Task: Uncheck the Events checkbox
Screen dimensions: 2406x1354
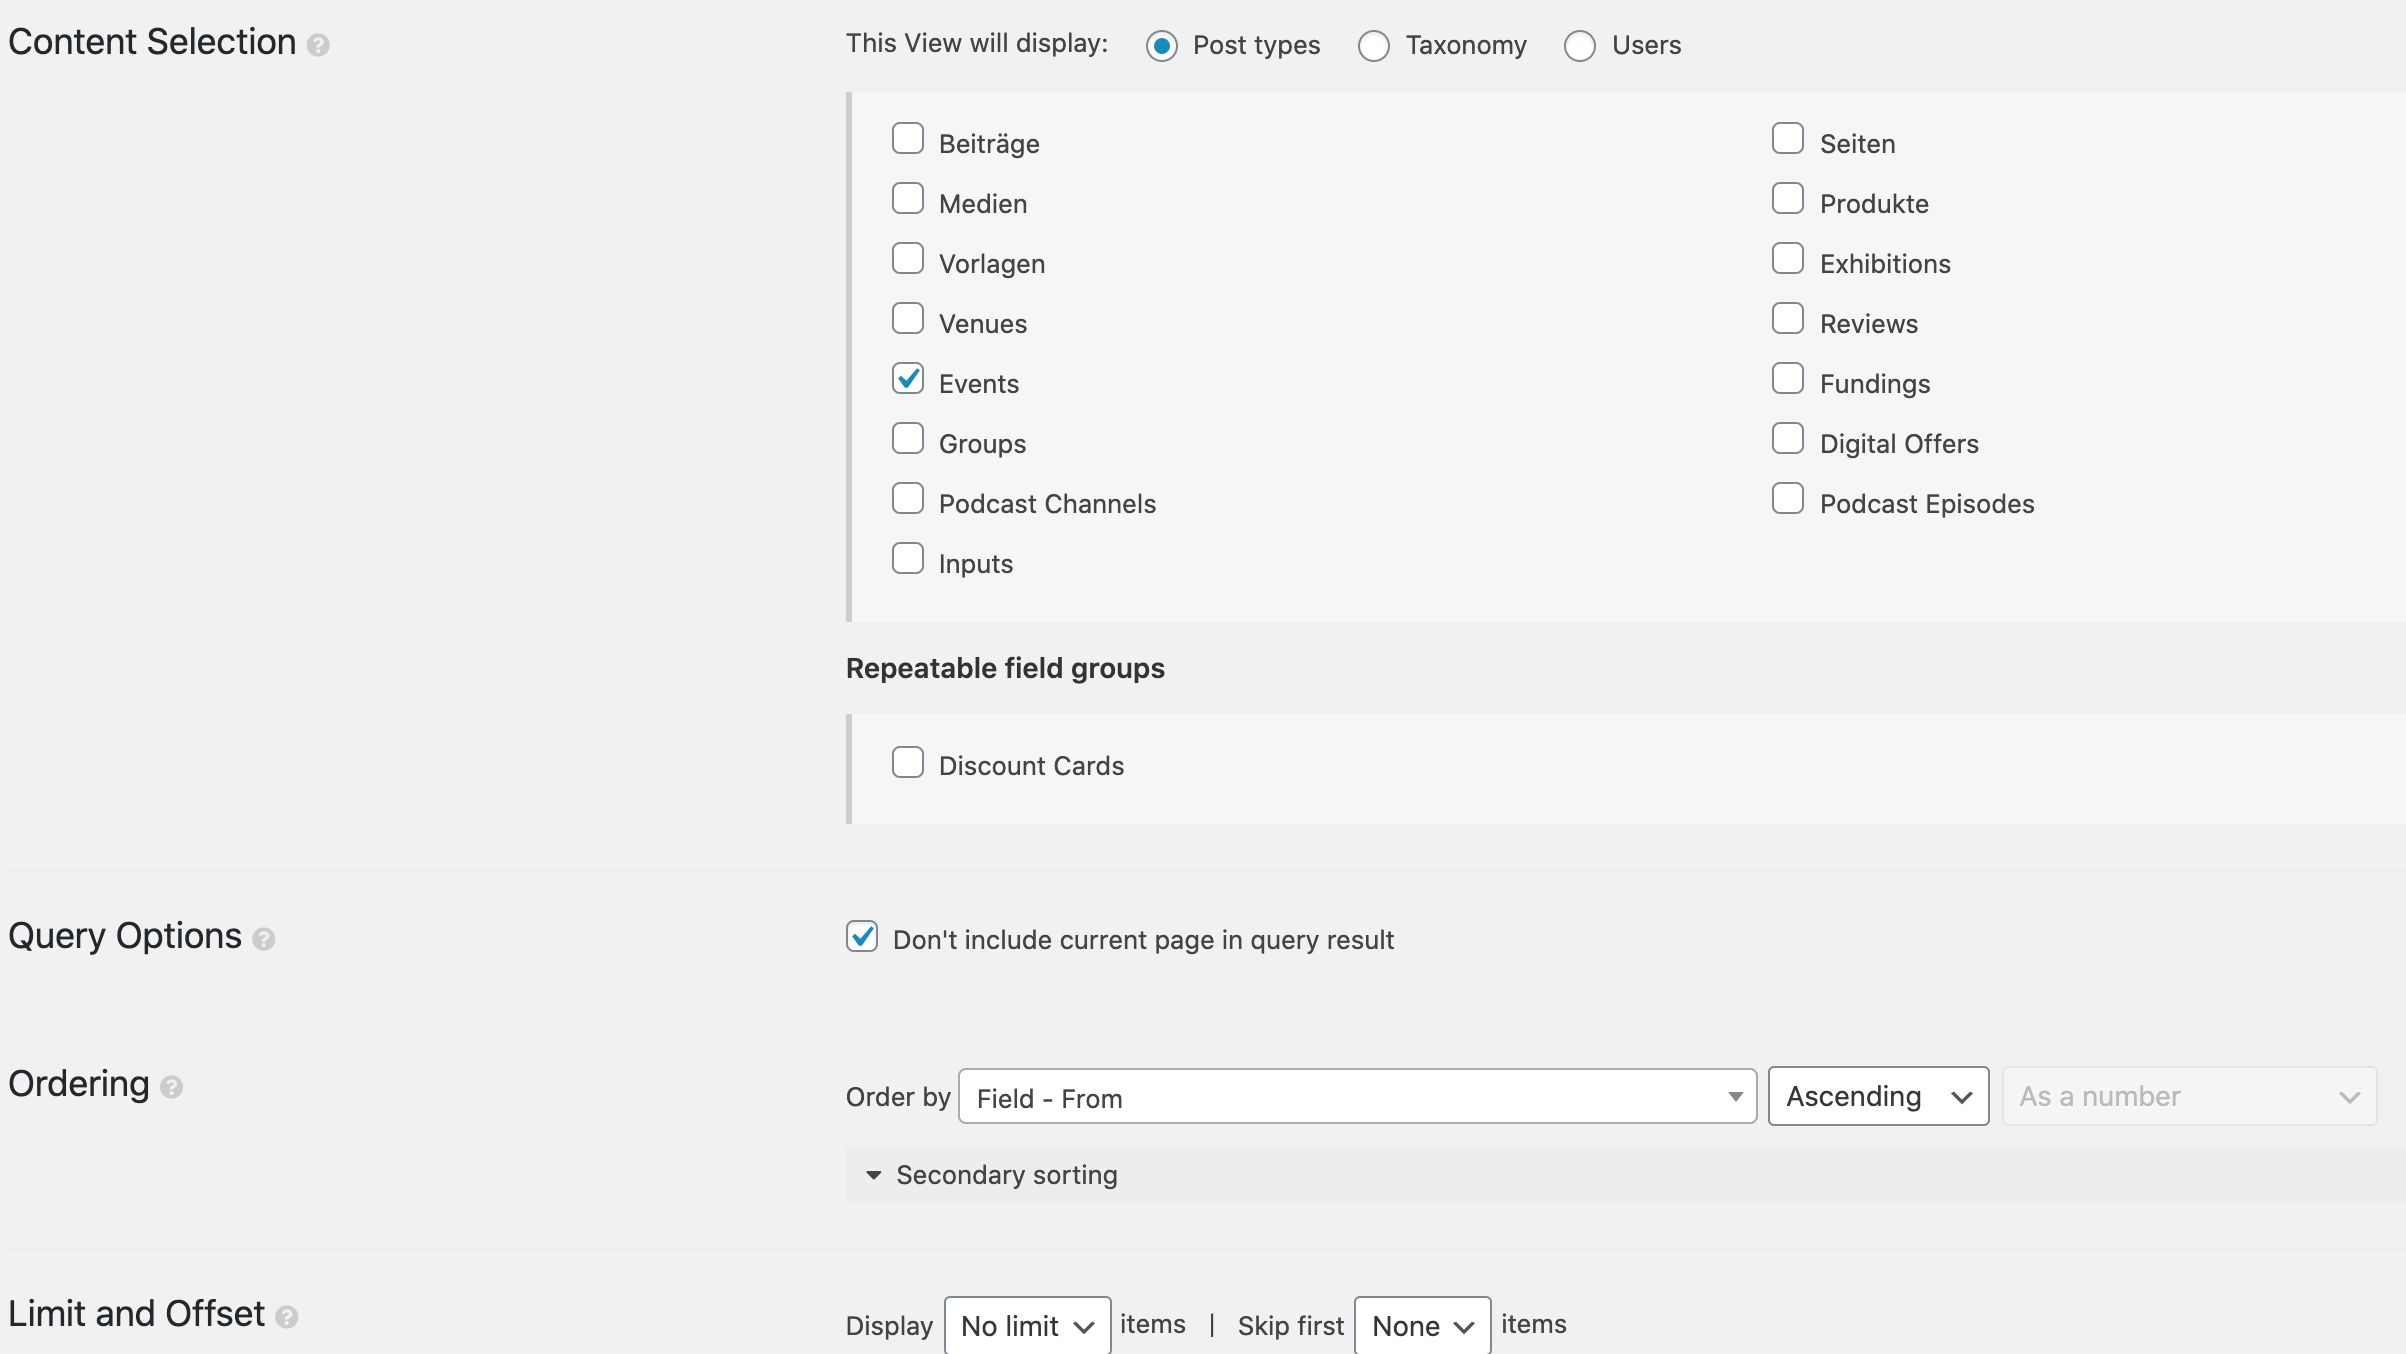Action: [x=908, y=379]
